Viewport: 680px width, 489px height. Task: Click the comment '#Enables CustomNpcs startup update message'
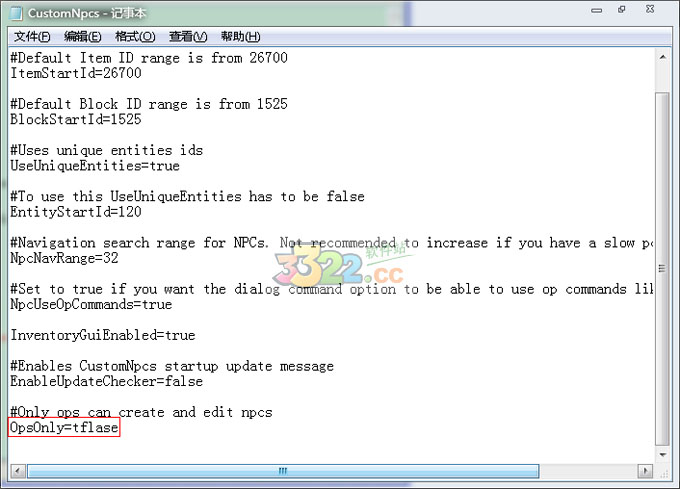[172, 366]
